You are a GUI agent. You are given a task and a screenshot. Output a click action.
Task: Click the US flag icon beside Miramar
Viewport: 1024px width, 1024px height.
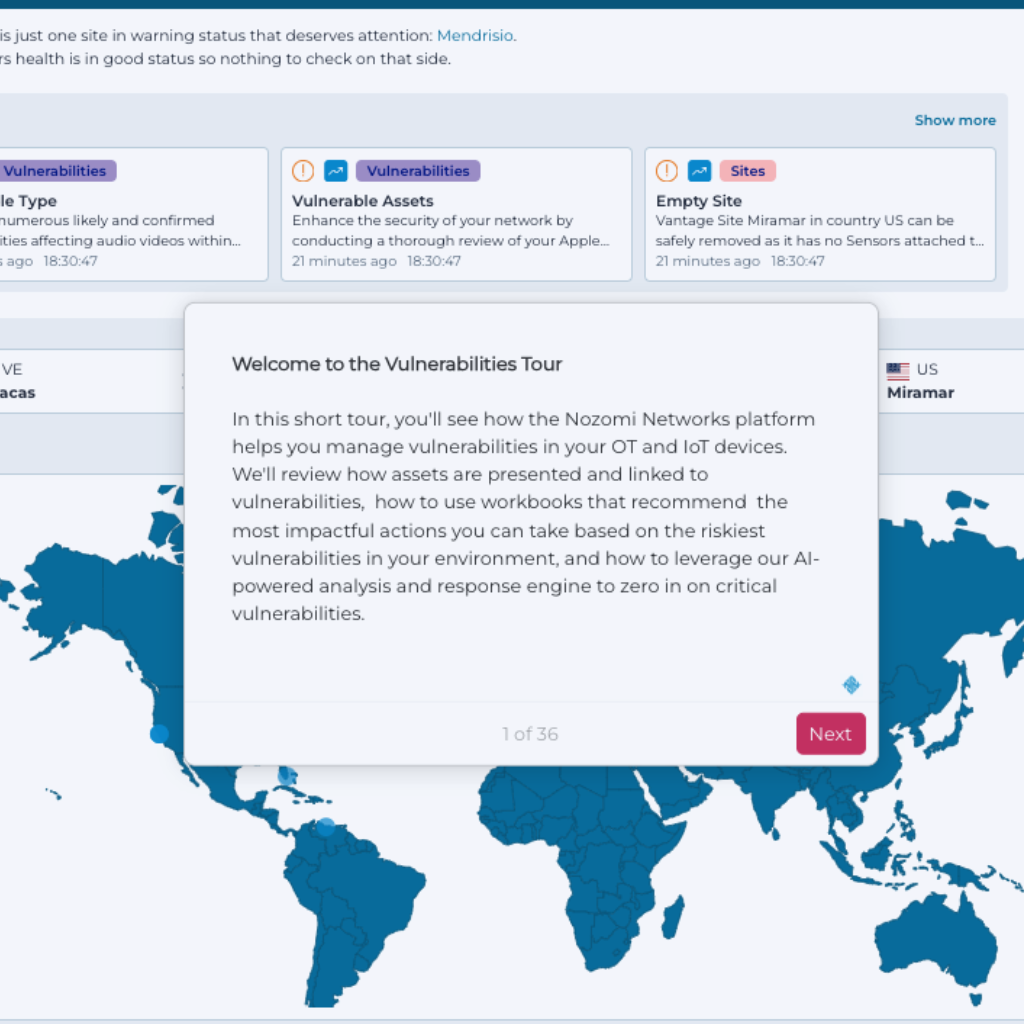coord(897,371)
